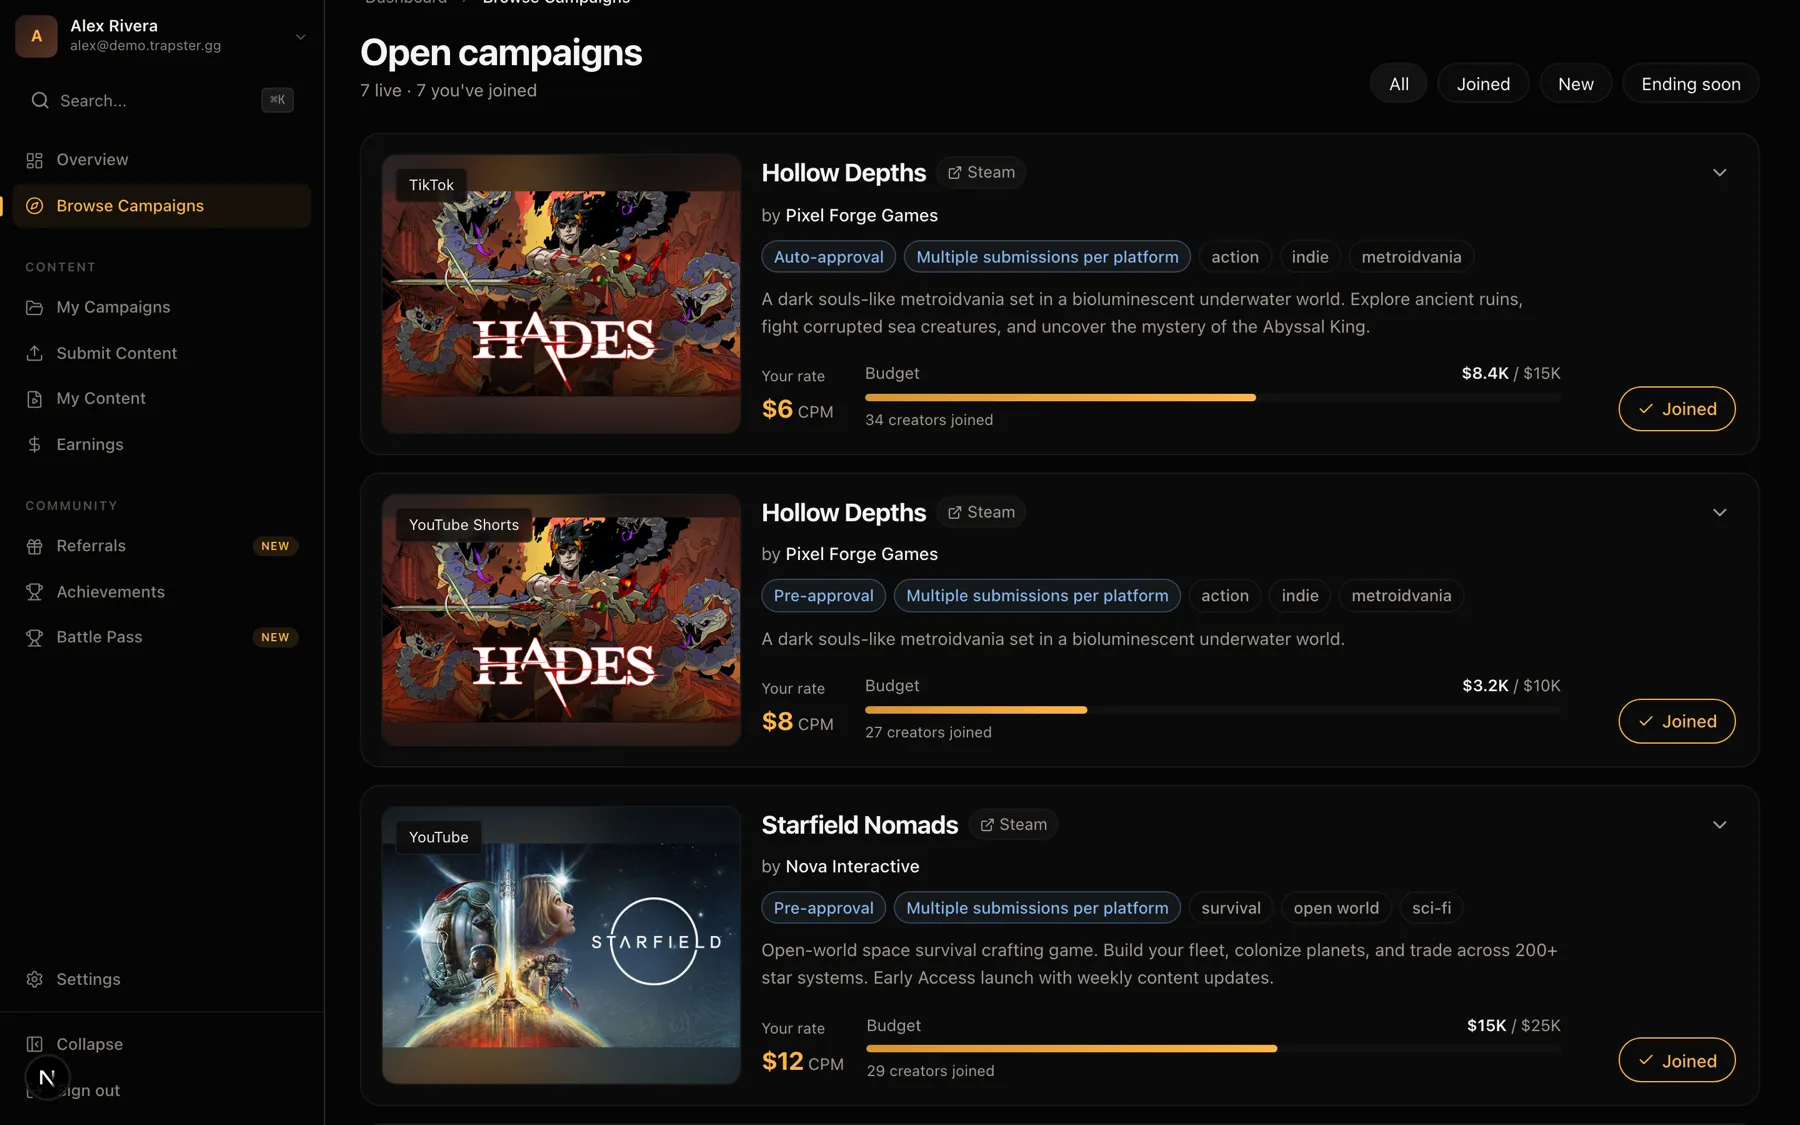Screen dimensions: 1800x1125
Task: Click the open world tag
Action: [1336, 908]
